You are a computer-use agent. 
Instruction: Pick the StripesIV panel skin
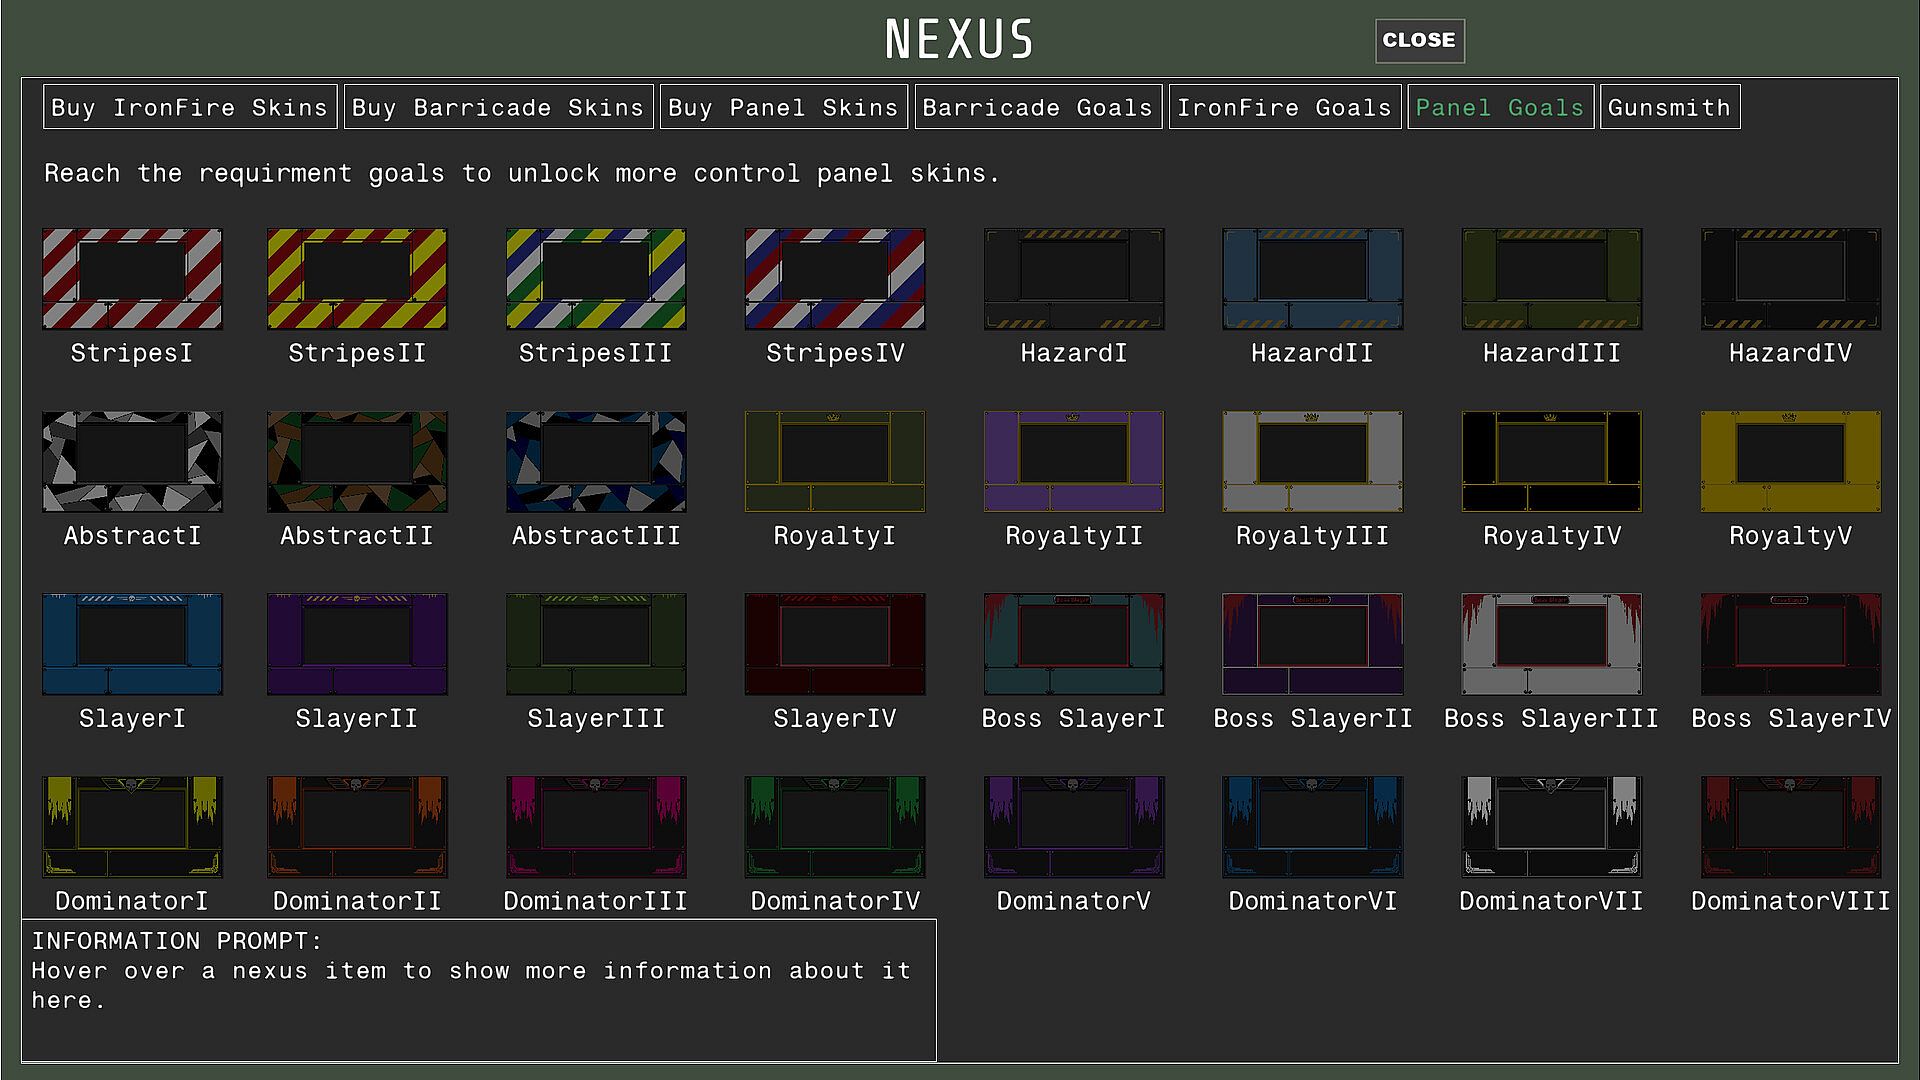point(835,279)
